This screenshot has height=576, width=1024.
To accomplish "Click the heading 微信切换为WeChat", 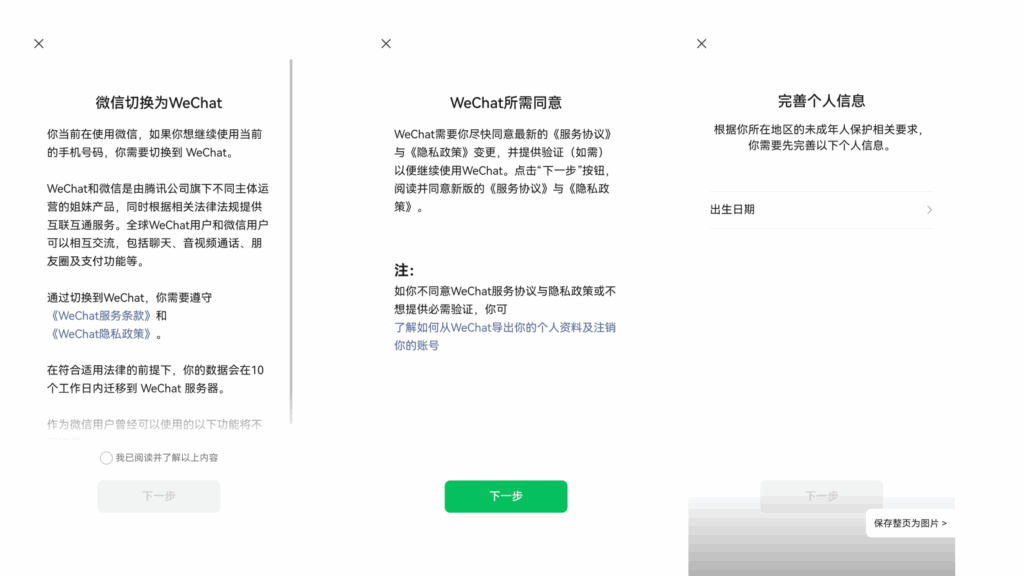I will [159, 103].
